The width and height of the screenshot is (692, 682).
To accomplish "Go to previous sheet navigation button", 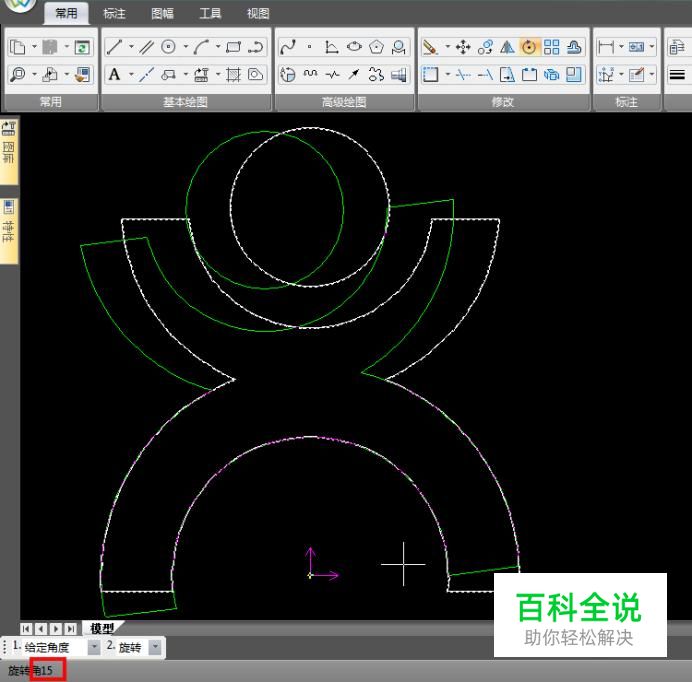I will pyautogui.click(x=41, y=629).
